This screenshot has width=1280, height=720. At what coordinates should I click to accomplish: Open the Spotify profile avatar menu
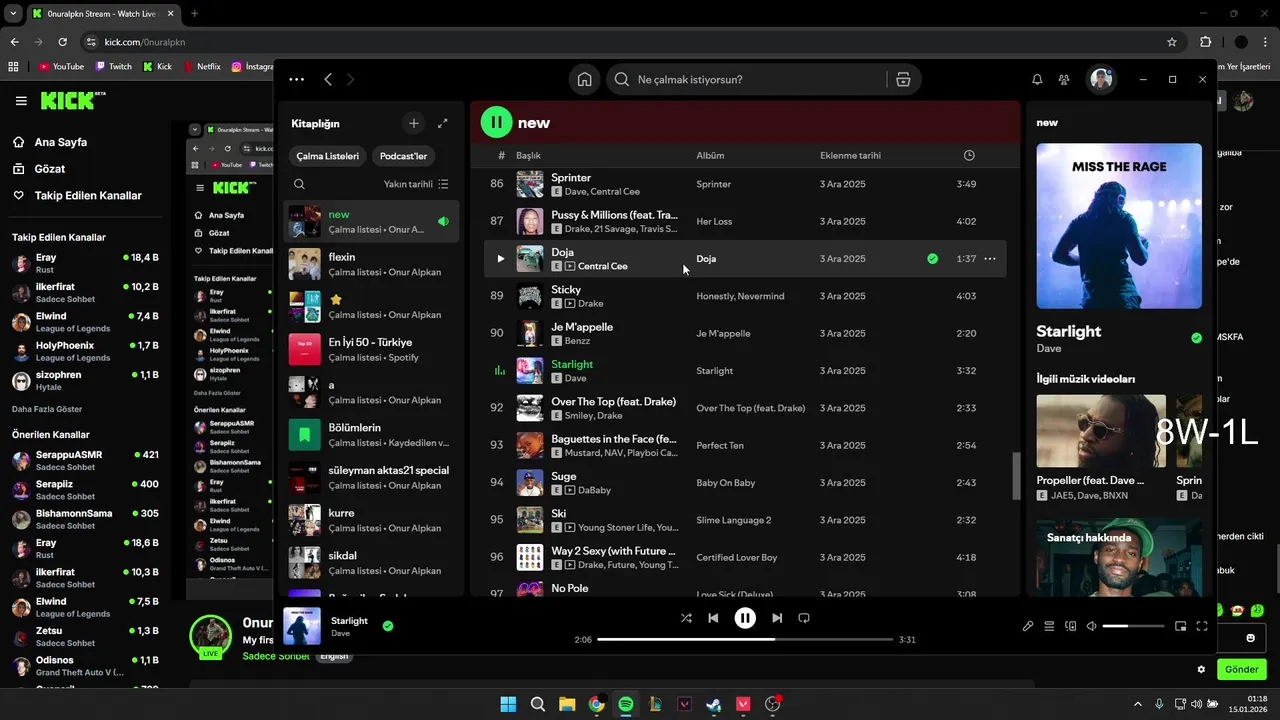click(1101, 79)
